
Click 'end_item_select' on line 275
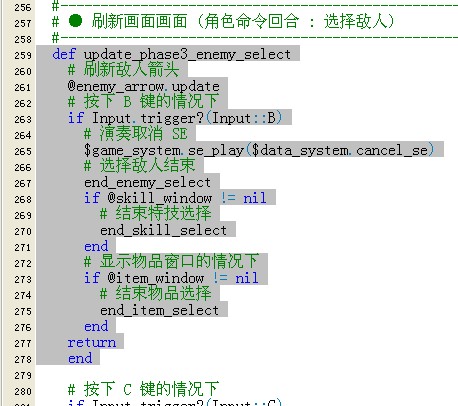[159, 310]
